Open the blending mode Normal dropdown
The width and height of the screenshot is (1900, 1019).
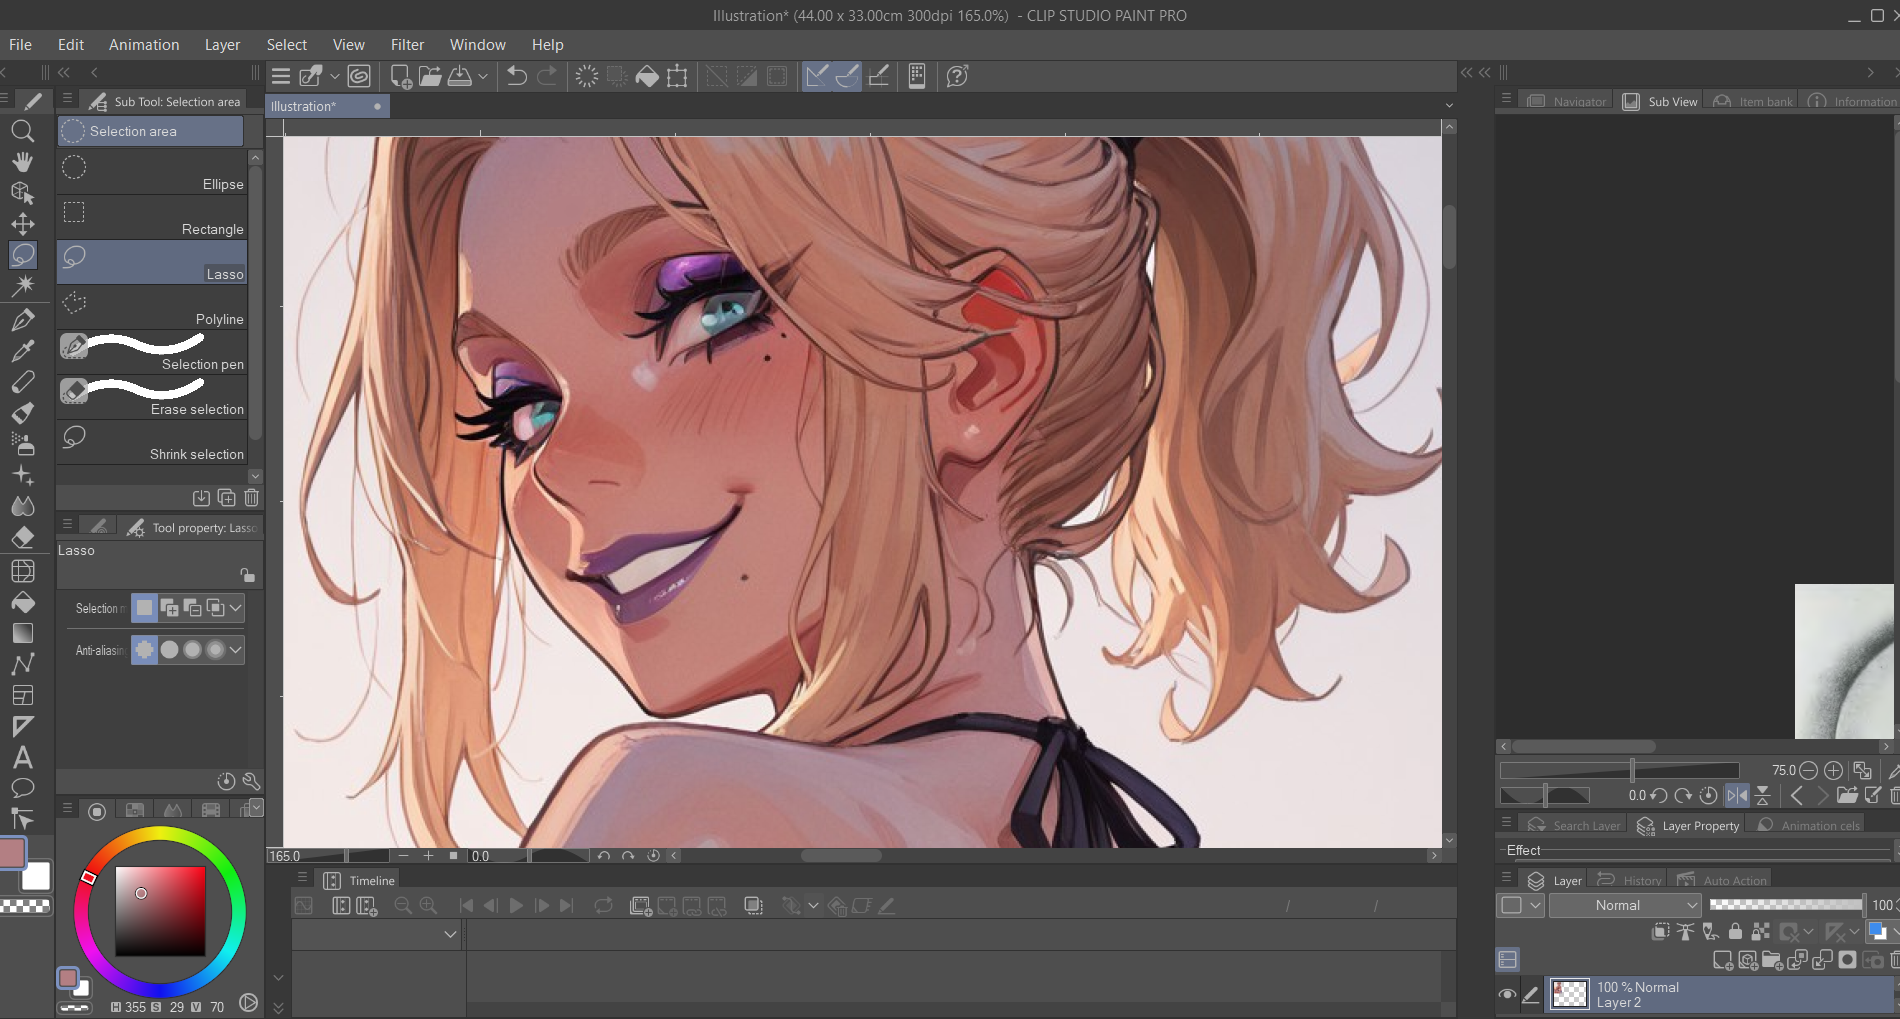point(1625,905)
